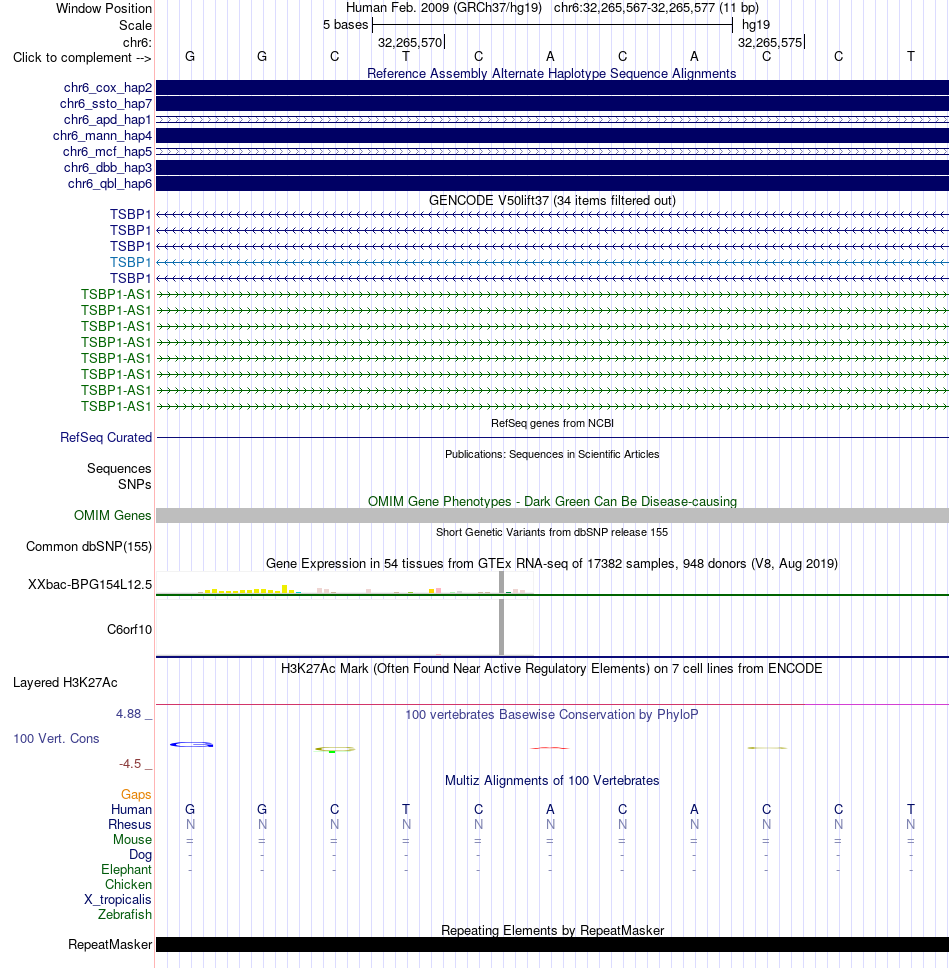950x968 pixels.
Task: Open 100 vertebrates Basewise Conservation title
Action: pos(552,714)
